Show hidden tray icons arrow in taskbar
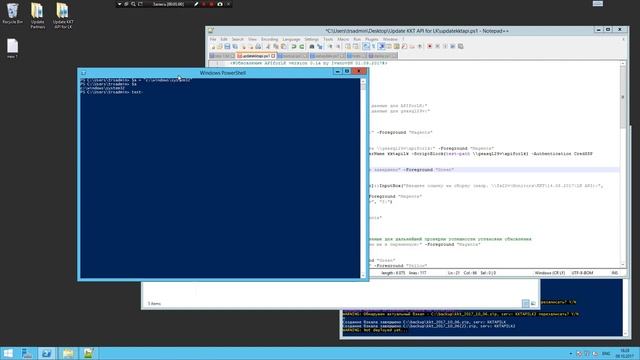 point(571,353)
